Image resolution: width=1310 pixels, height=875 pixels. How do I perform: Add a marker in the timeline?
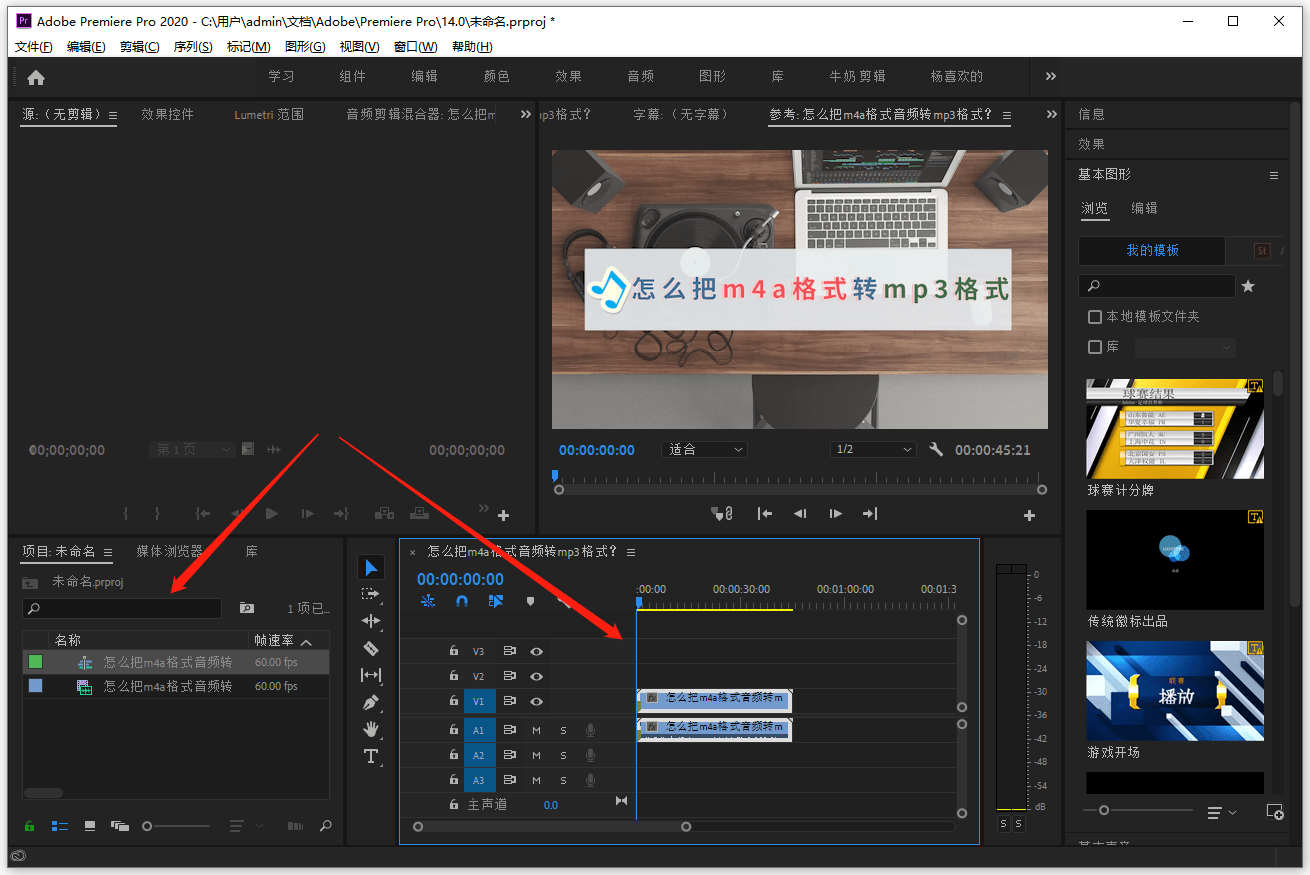click(x=530, y=601)
